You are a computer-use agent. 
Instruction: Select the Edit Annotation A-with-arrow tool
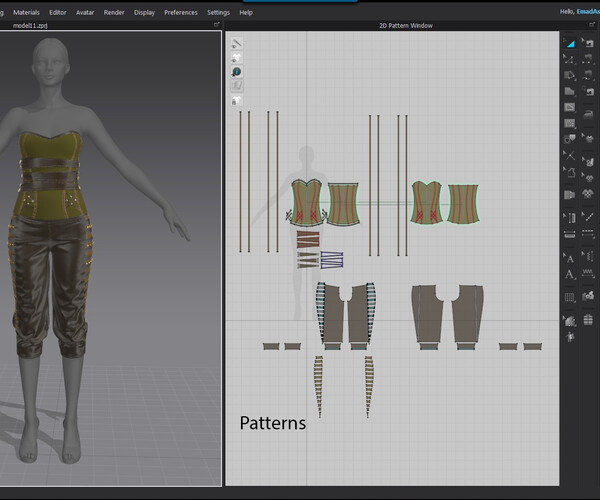click(x=569, y=258)
